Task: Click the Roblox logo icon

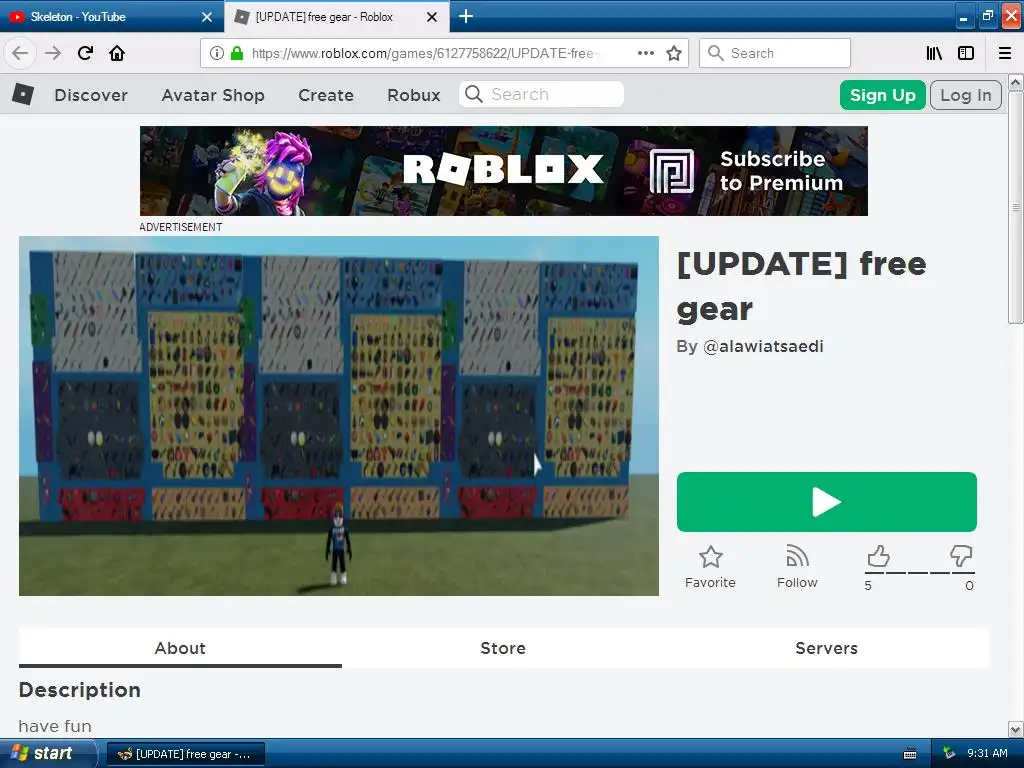Action: coord(23,95)
